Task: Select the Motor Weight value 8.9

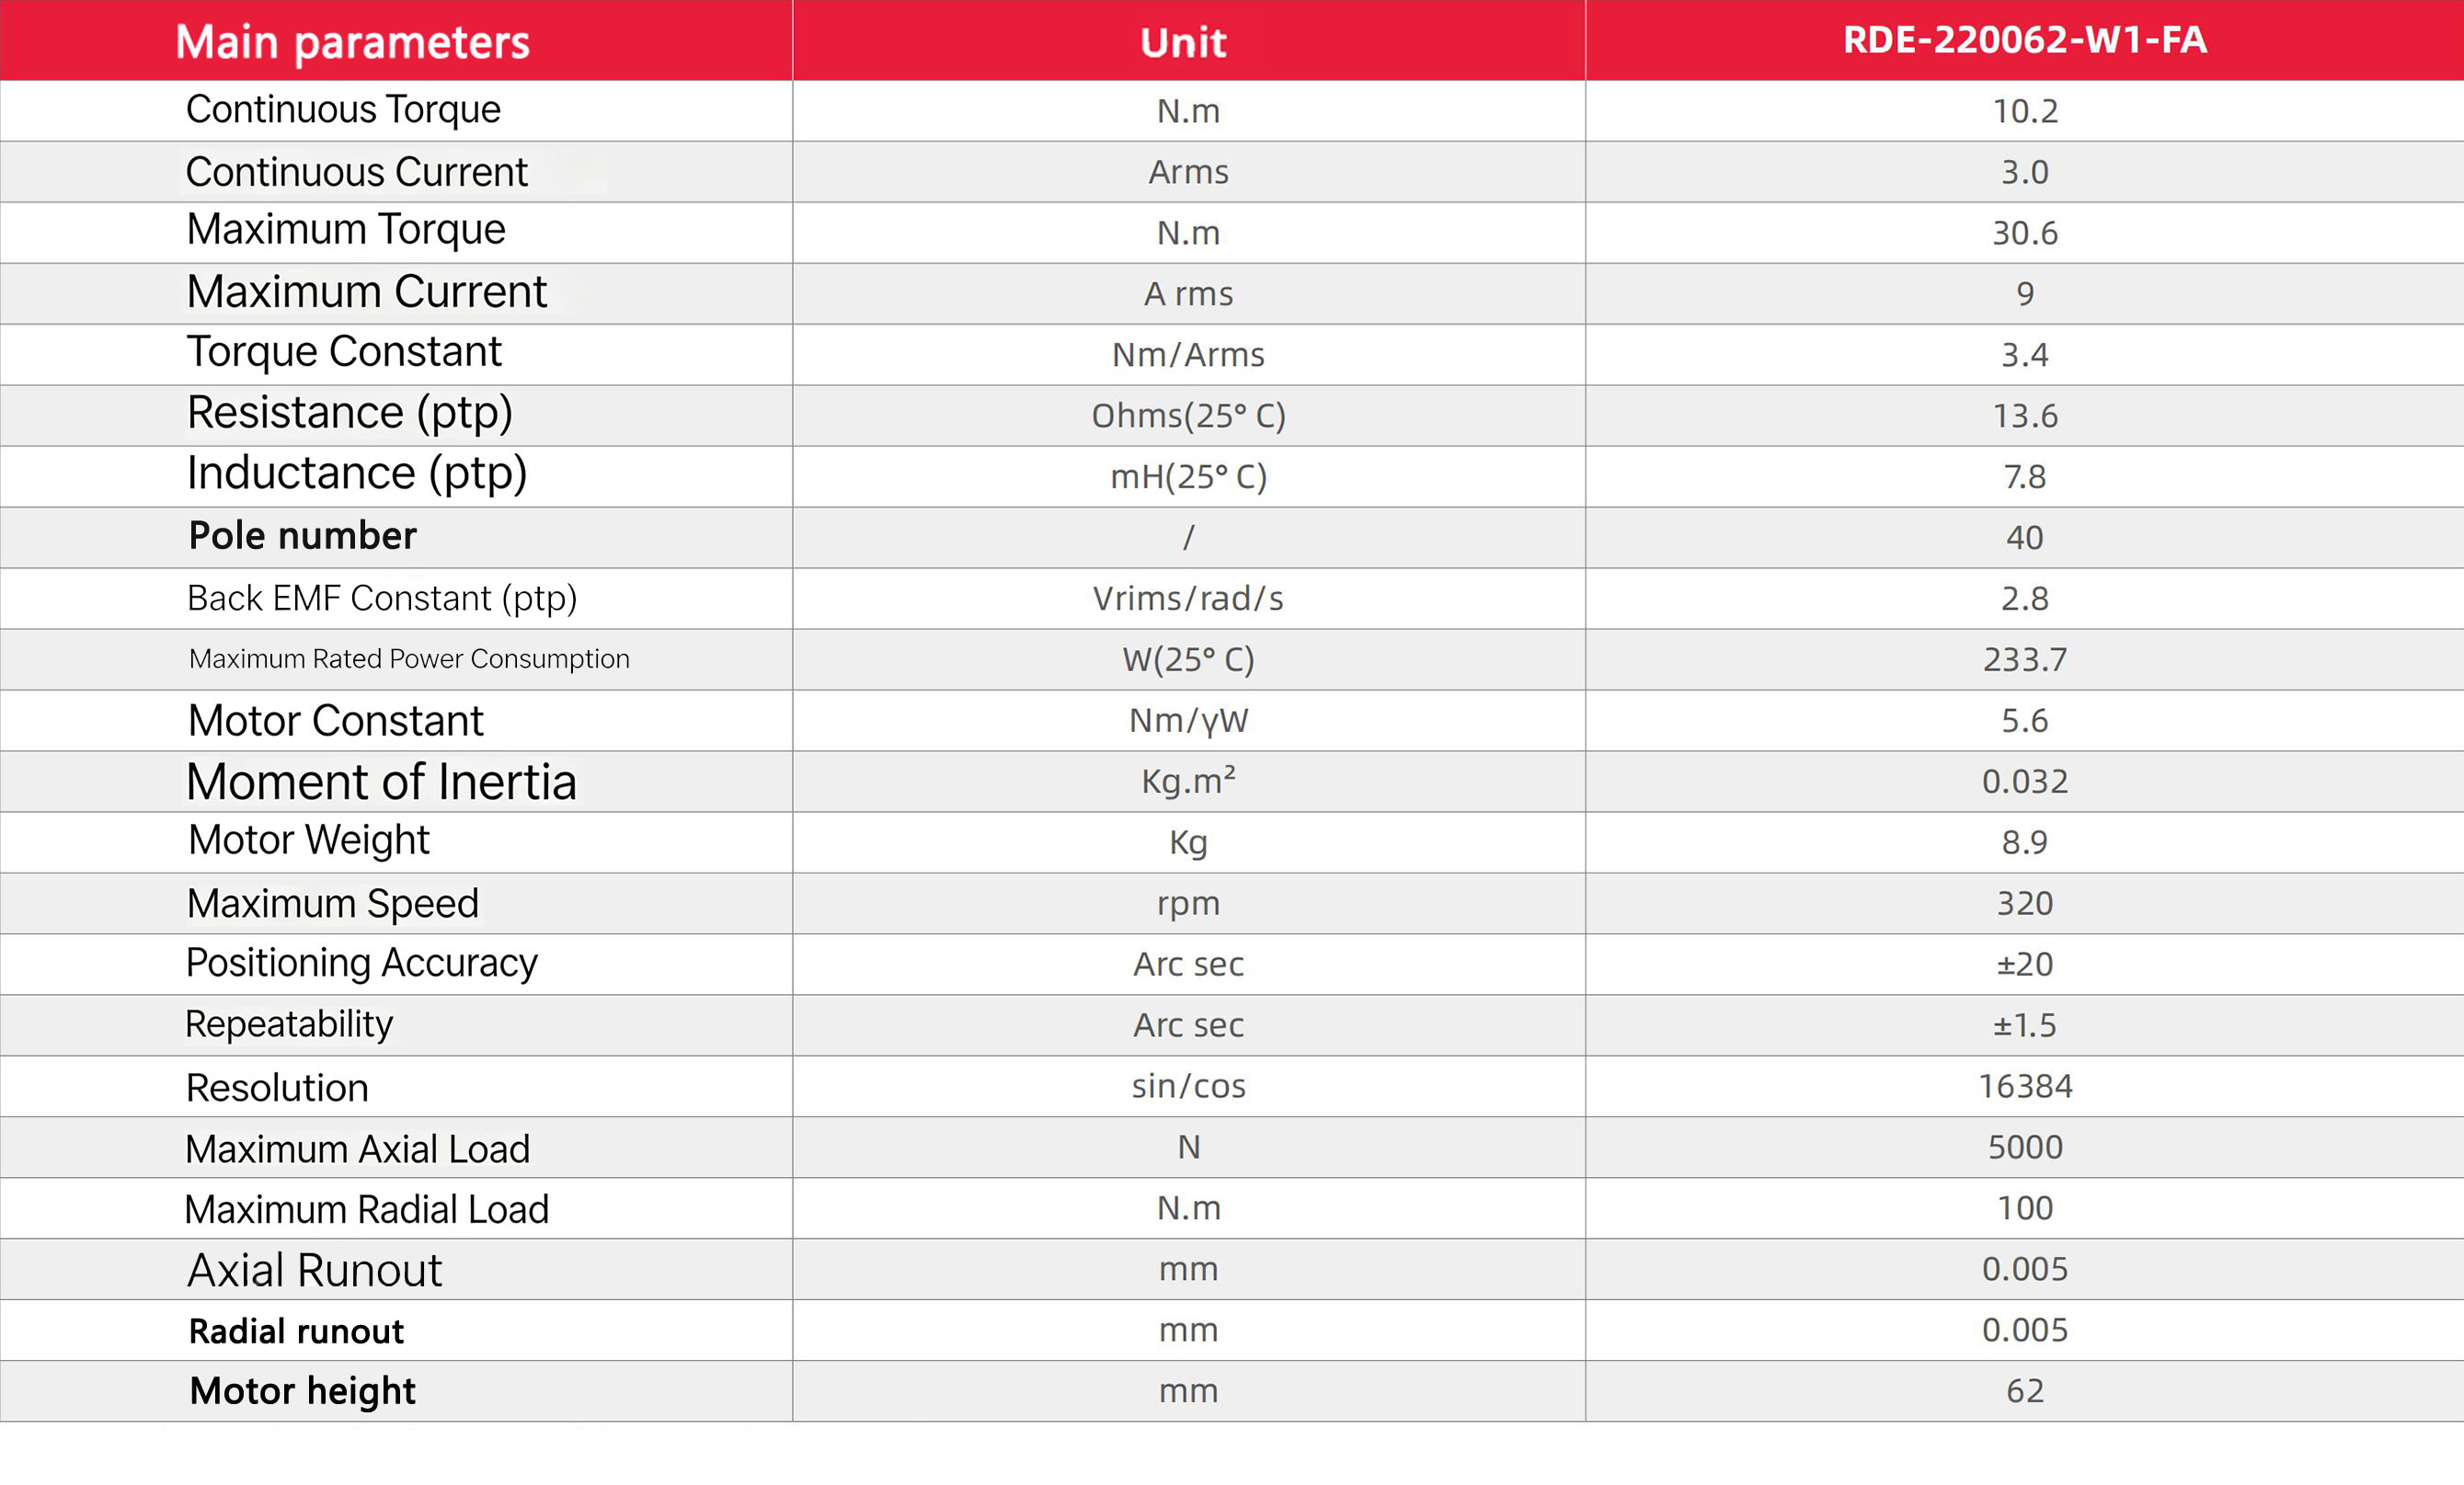Action: click(2024, 843)
